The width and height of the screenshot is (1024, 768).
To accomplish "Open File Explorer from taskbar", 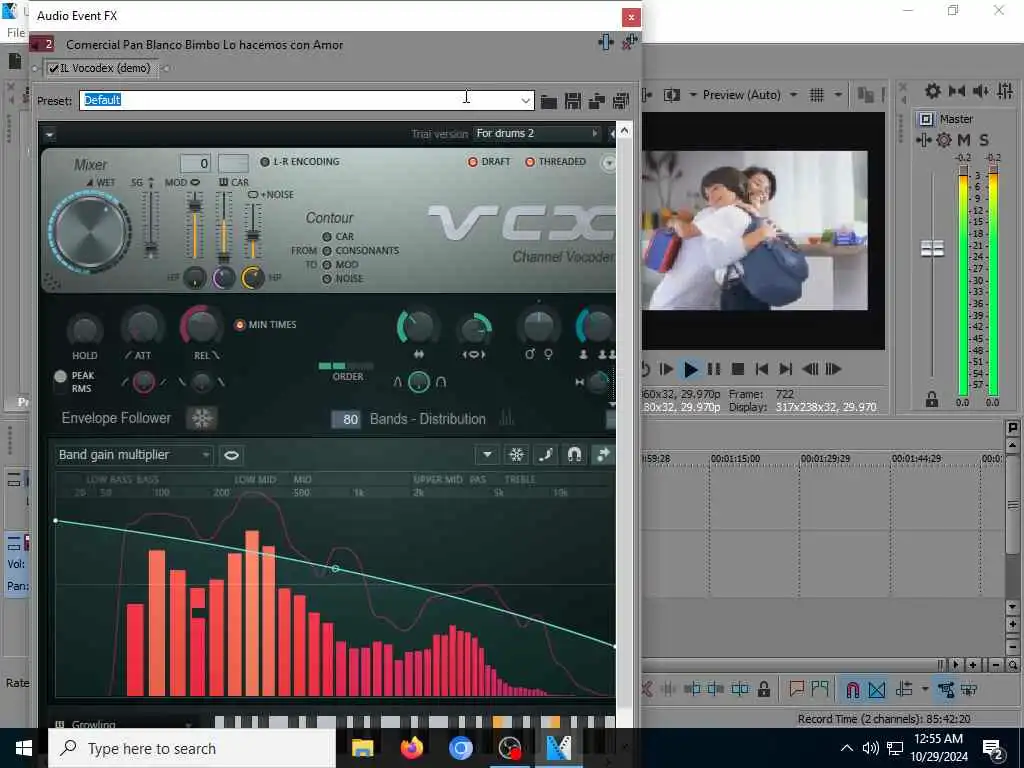I will [362, 748].
